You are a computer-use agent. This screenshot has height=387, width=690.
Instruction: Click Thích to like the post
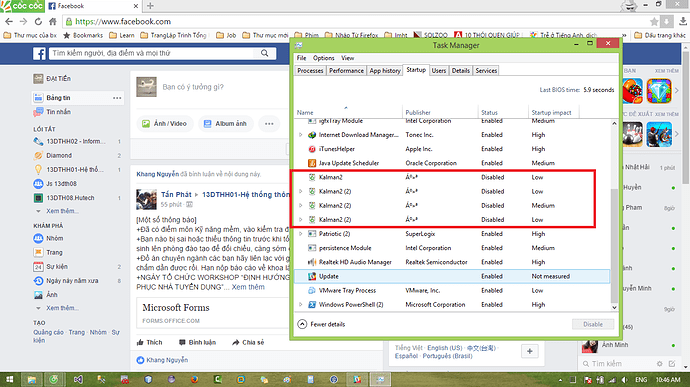tap(150, 342)
